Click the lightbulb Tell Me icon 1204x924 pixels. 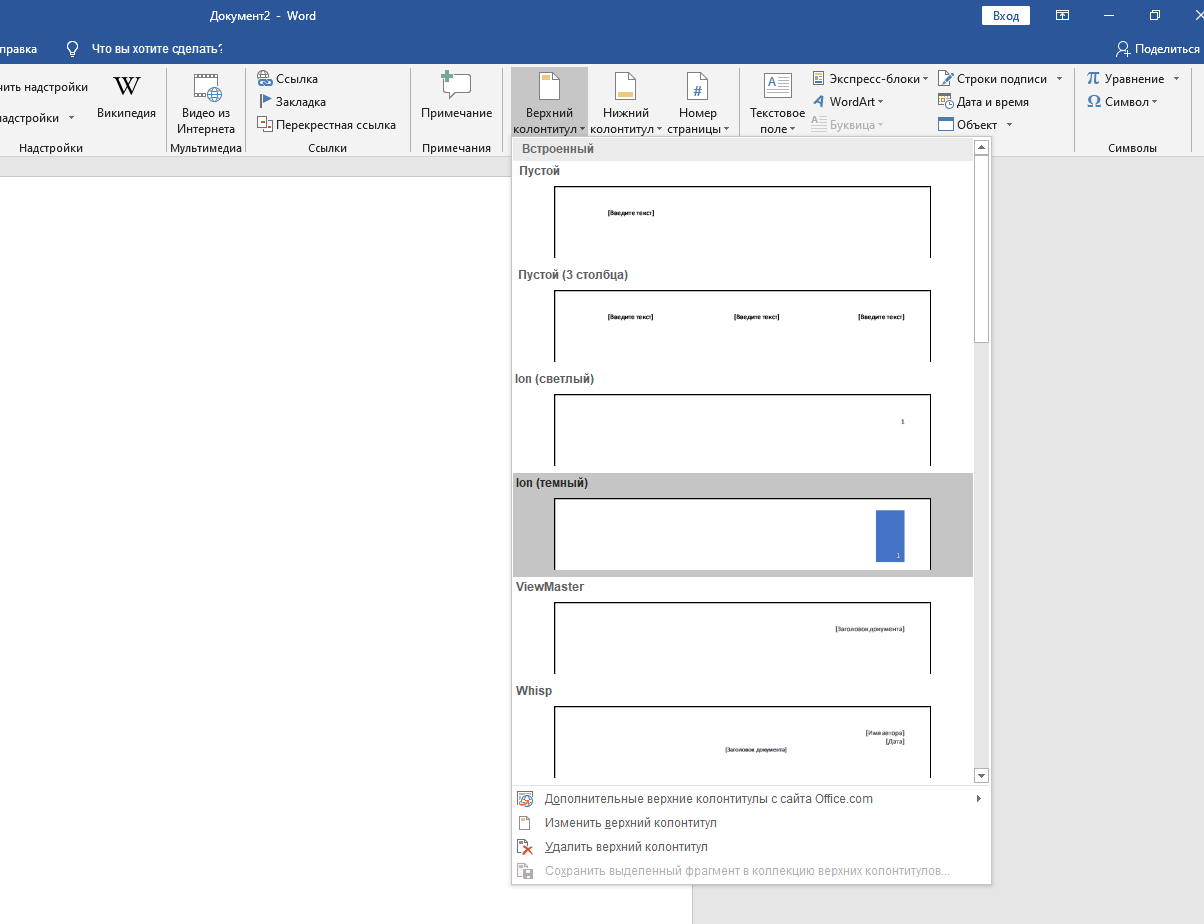click(72, 48)
